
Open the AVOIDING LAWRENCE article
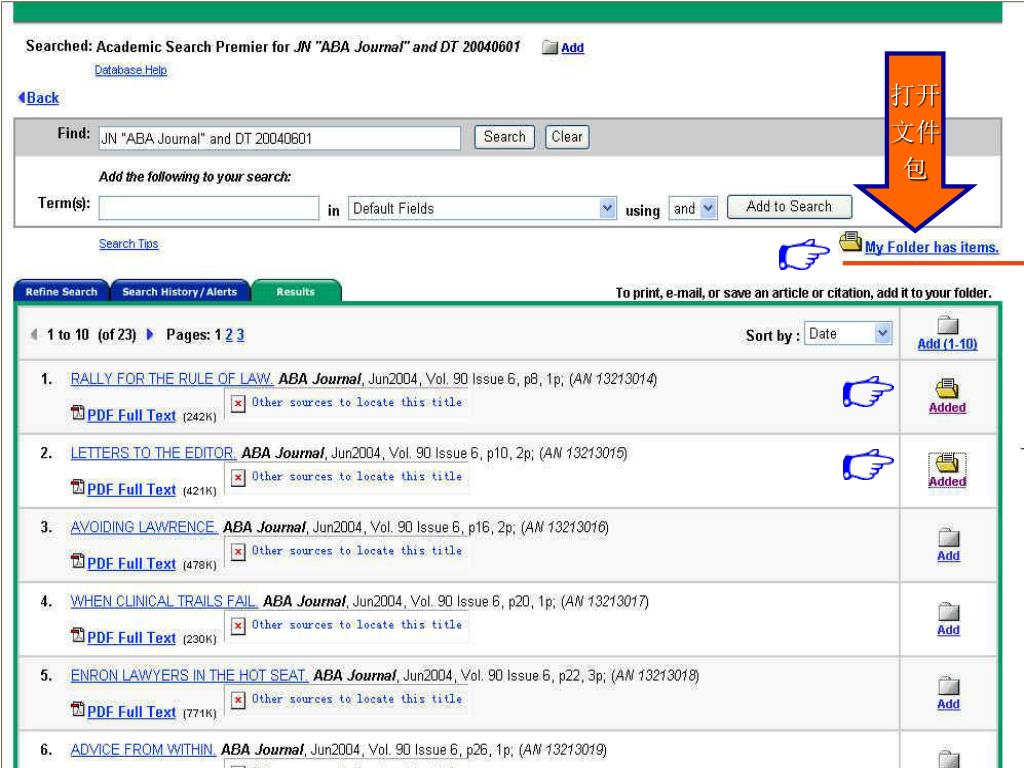click(144, 527)
